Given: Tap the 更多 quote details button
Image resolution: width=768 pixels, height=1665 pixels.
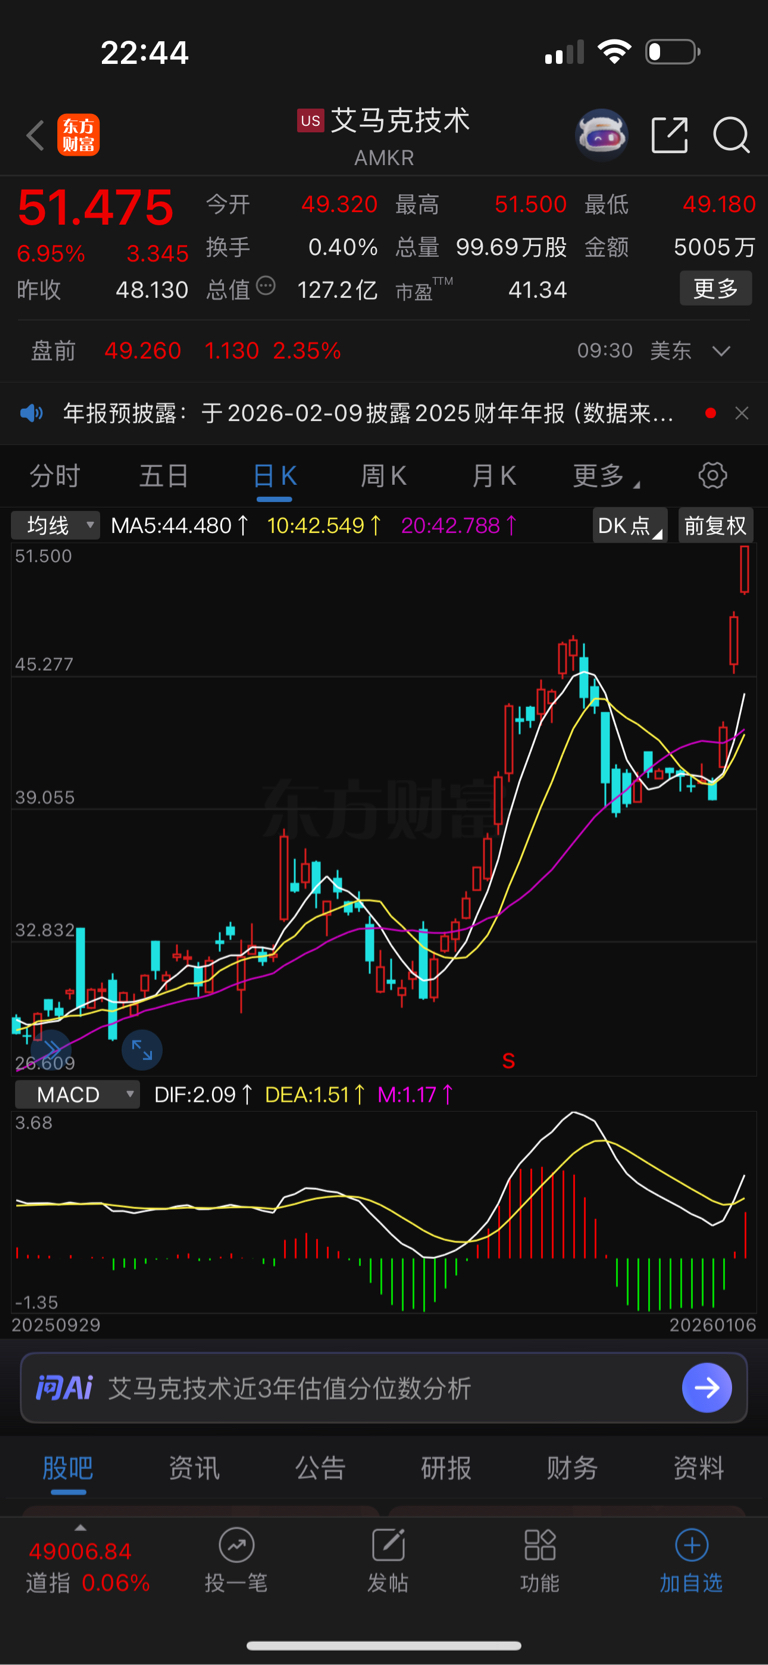Looking at the screenshot, I should 716,289.
